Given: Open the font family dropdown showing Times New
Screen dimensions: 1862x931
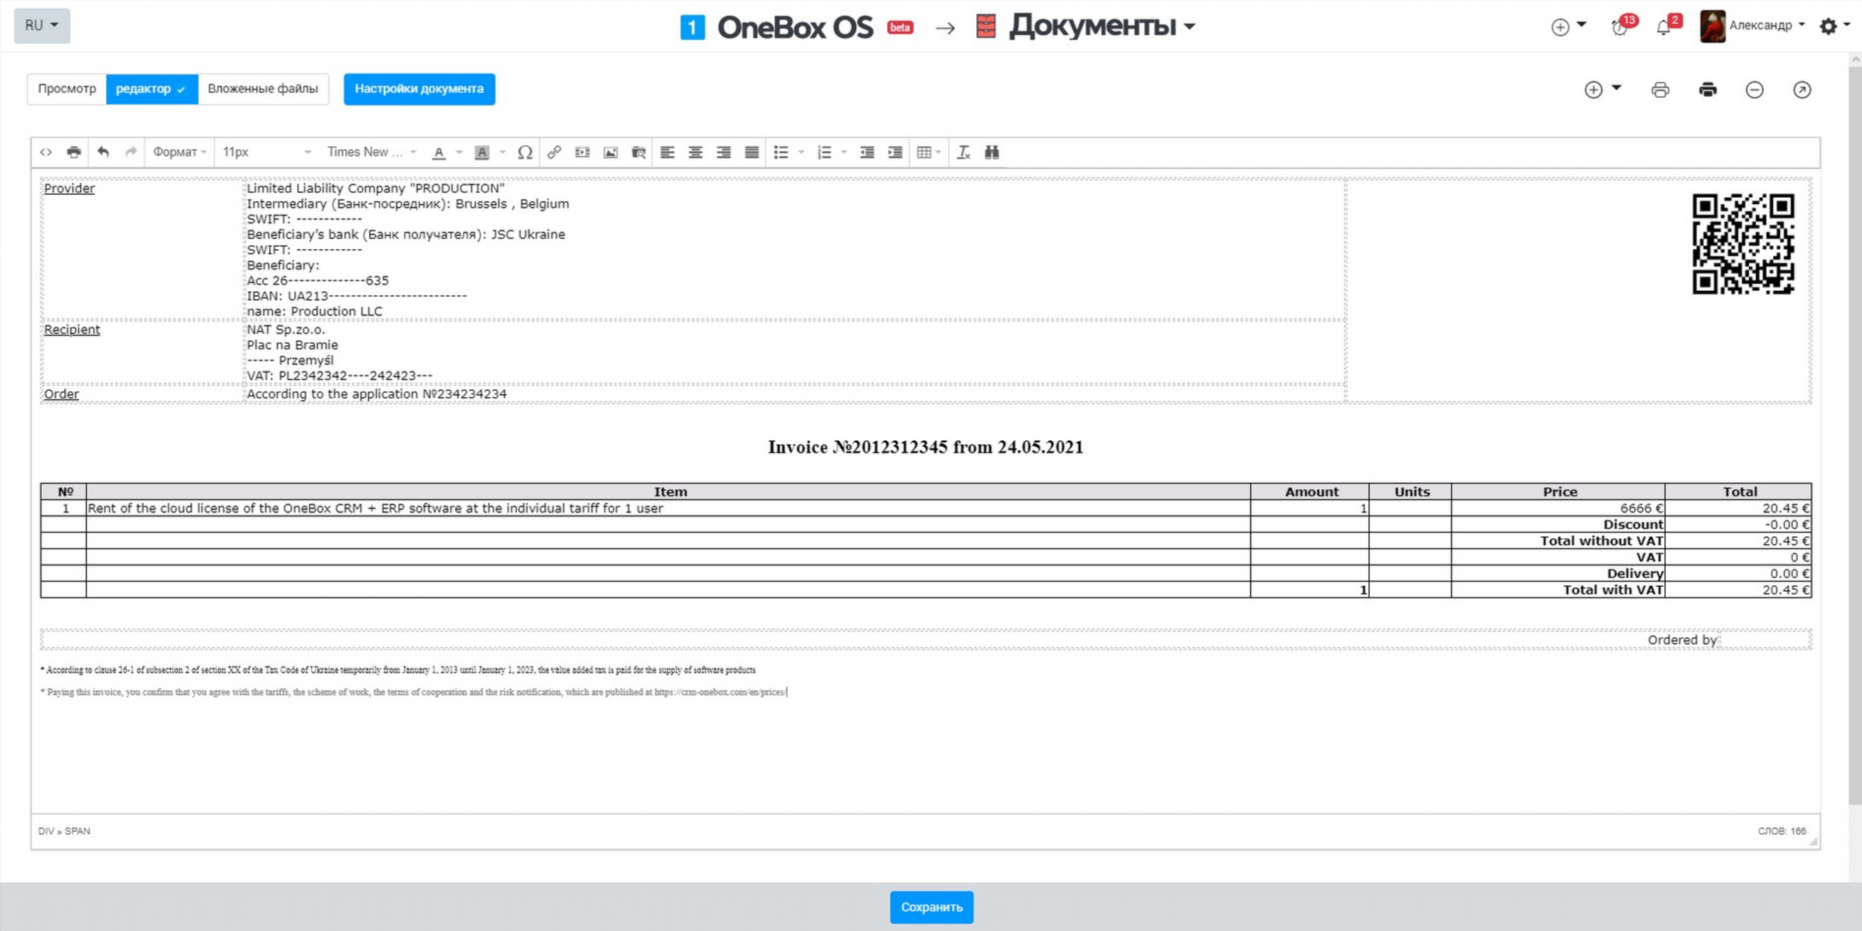Looking at the screenshot, I should (x=367, y=152).
